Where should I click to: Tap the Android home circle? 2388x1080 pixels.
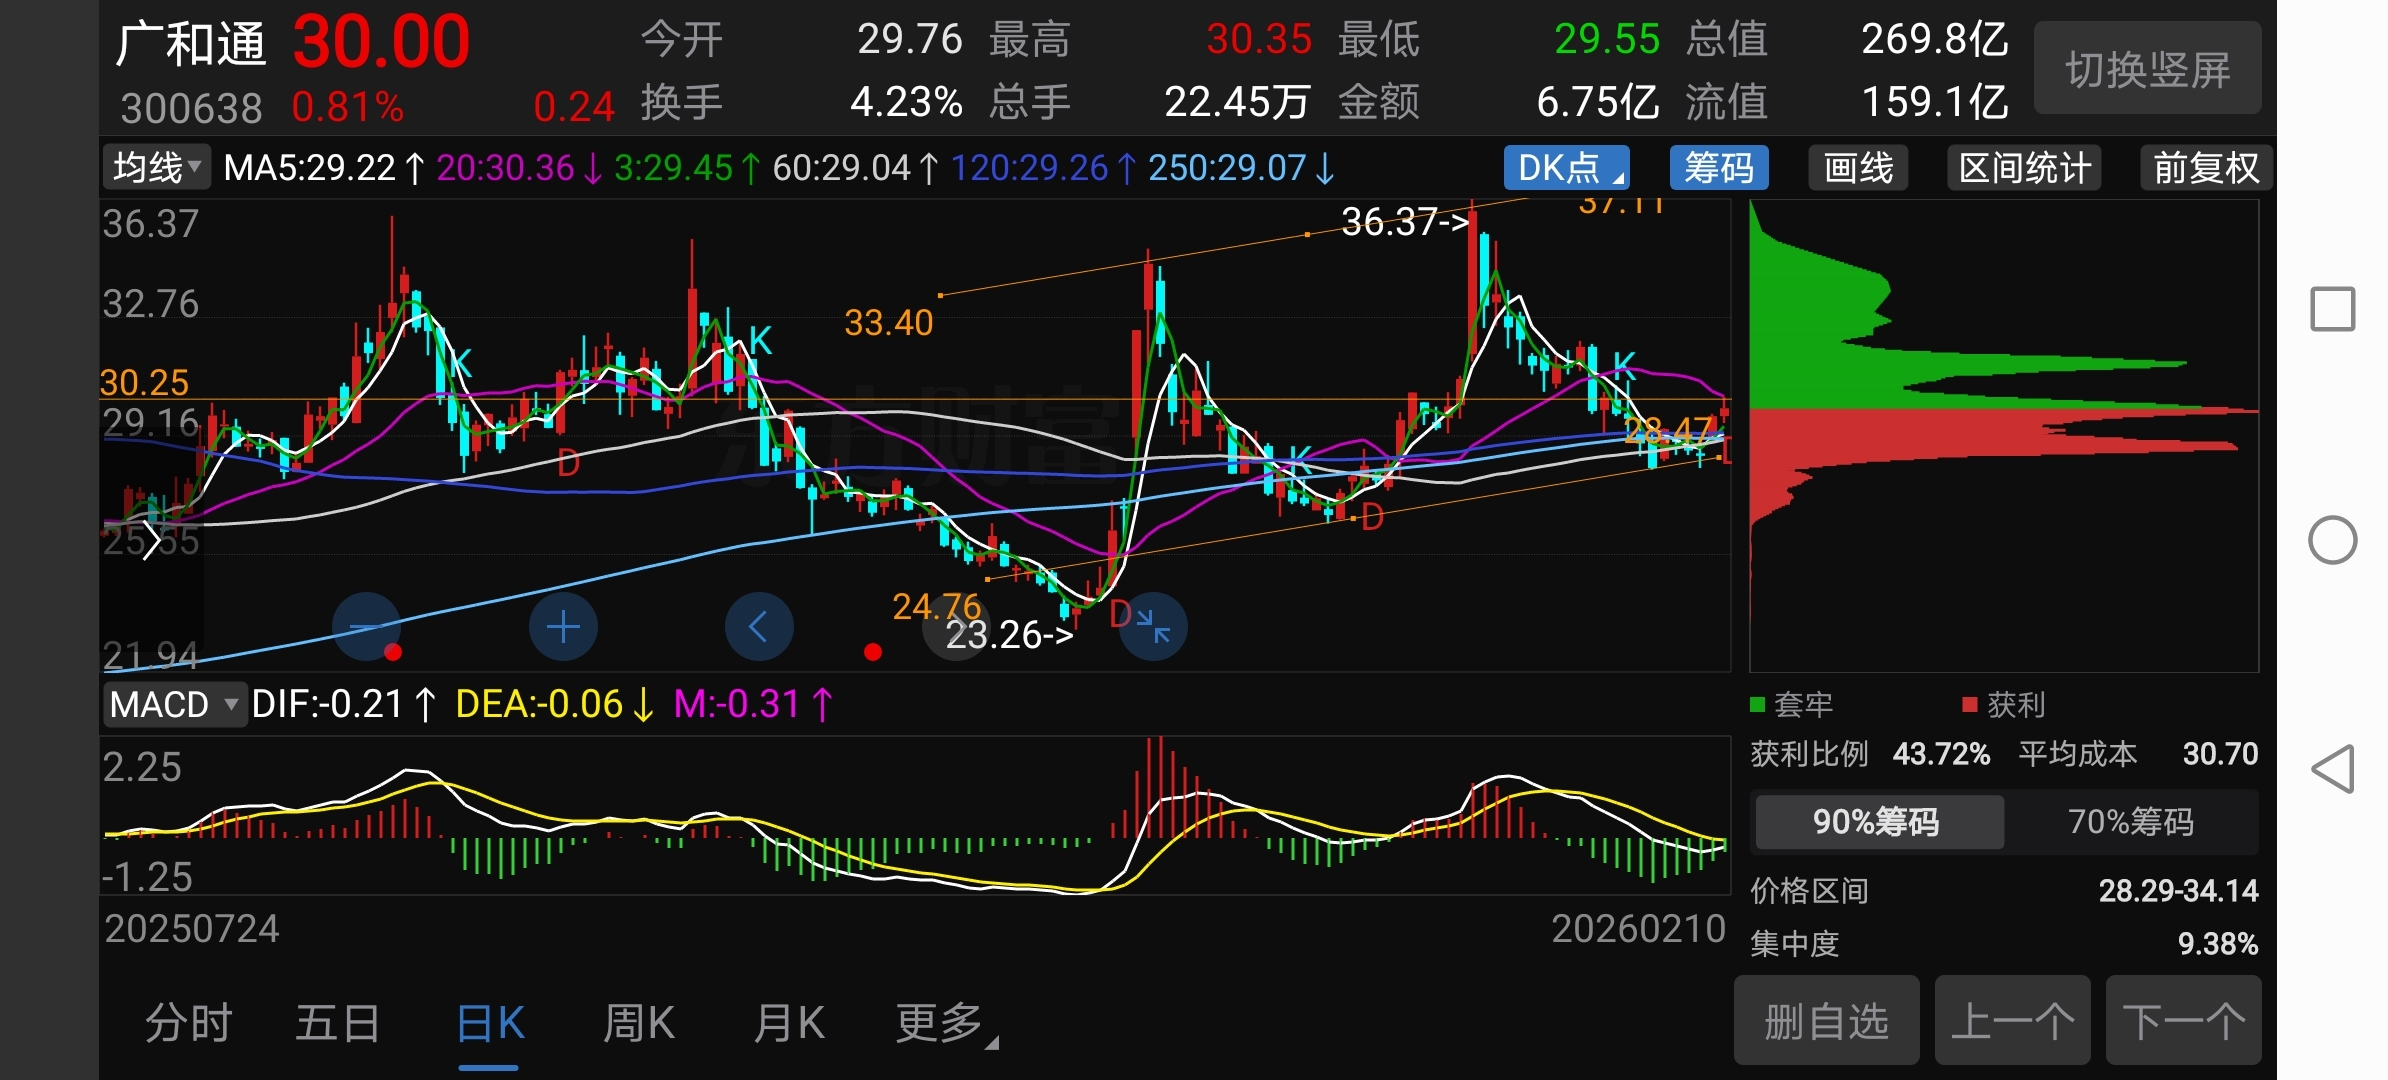2332,540
